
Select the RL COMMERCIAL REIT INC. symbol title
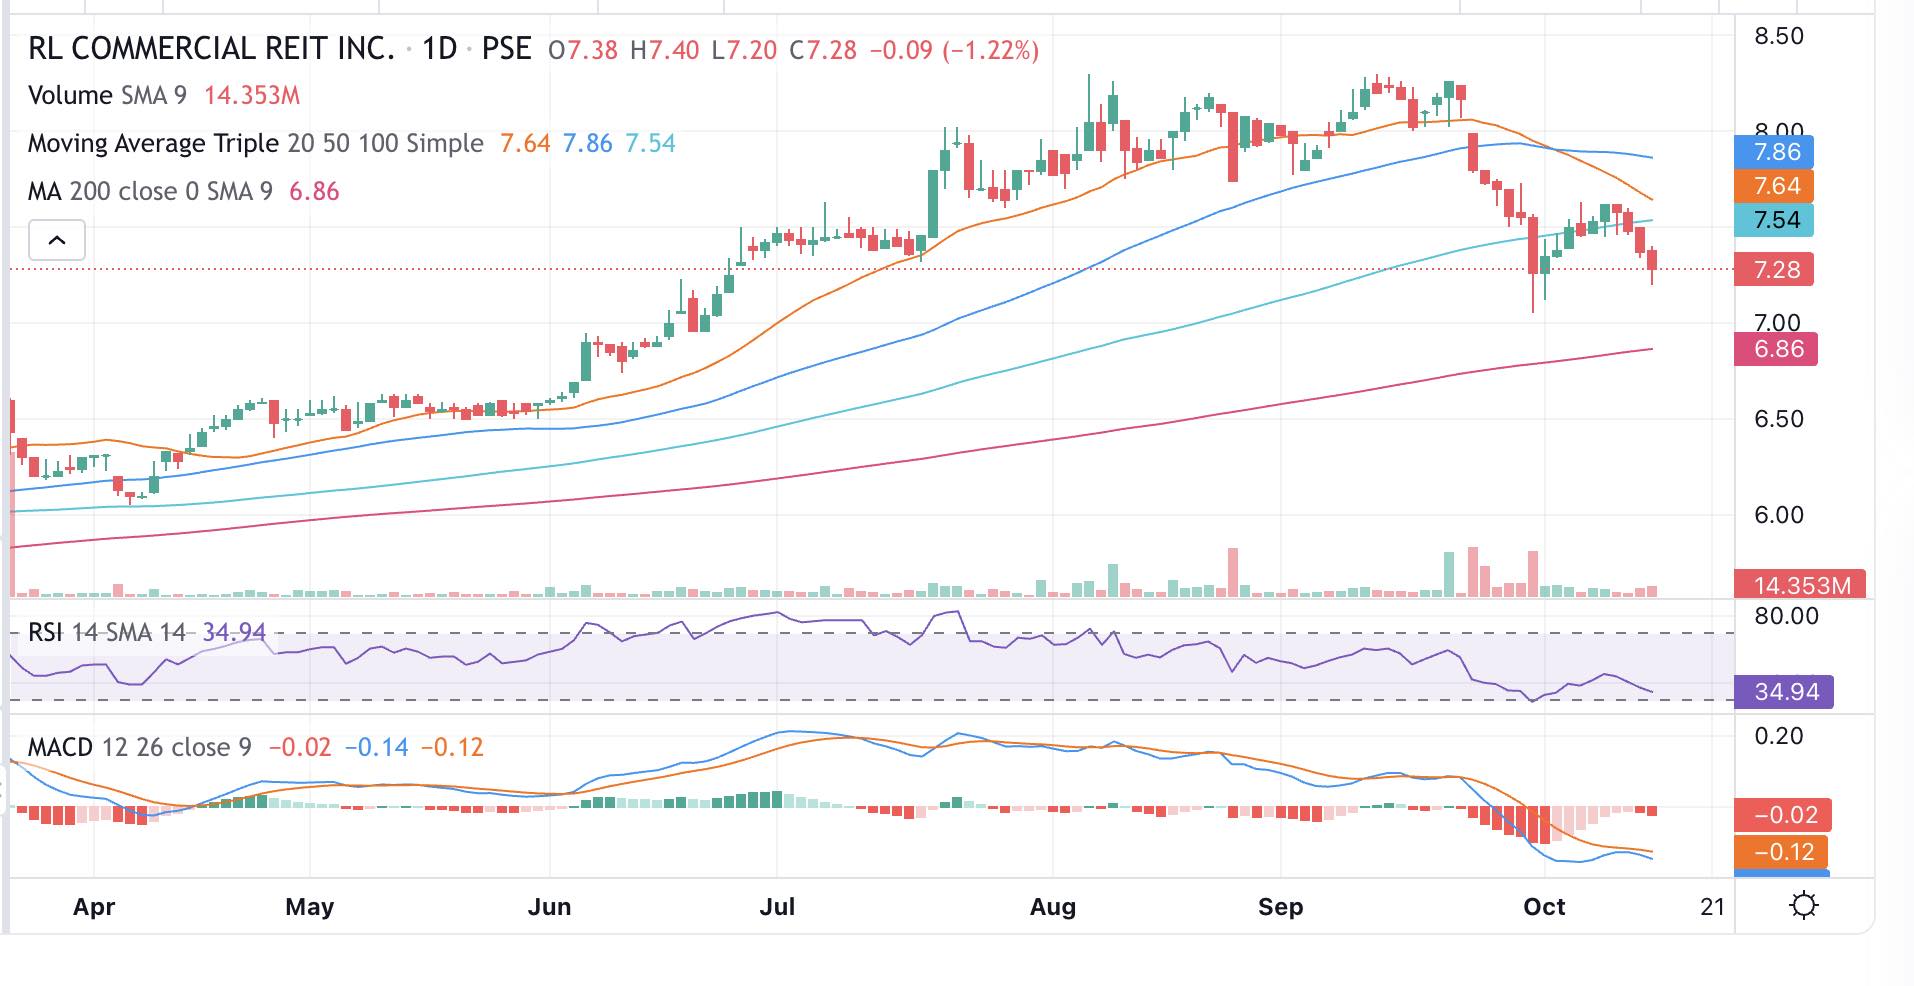pos(212,48)
